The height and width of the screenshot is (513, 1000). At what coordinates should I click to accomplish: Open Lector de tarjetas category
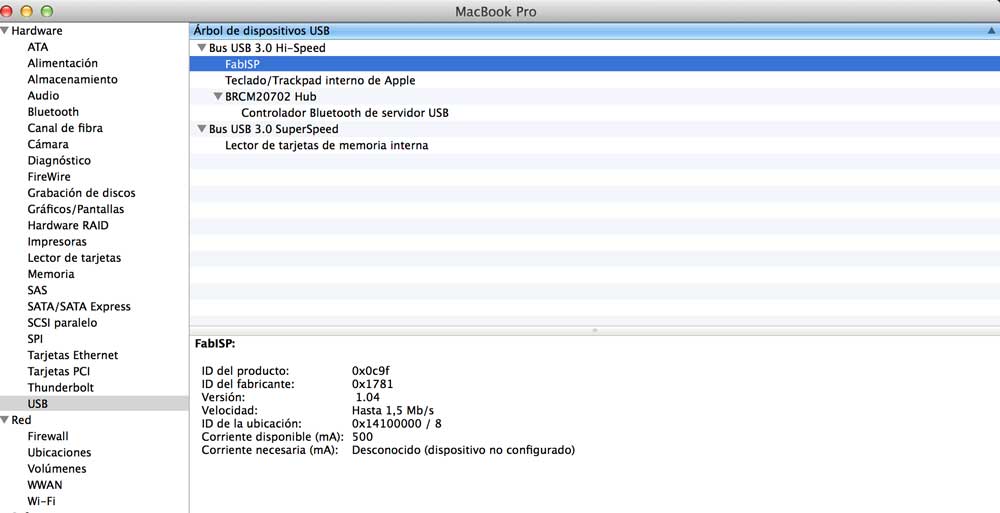[74, 258]
